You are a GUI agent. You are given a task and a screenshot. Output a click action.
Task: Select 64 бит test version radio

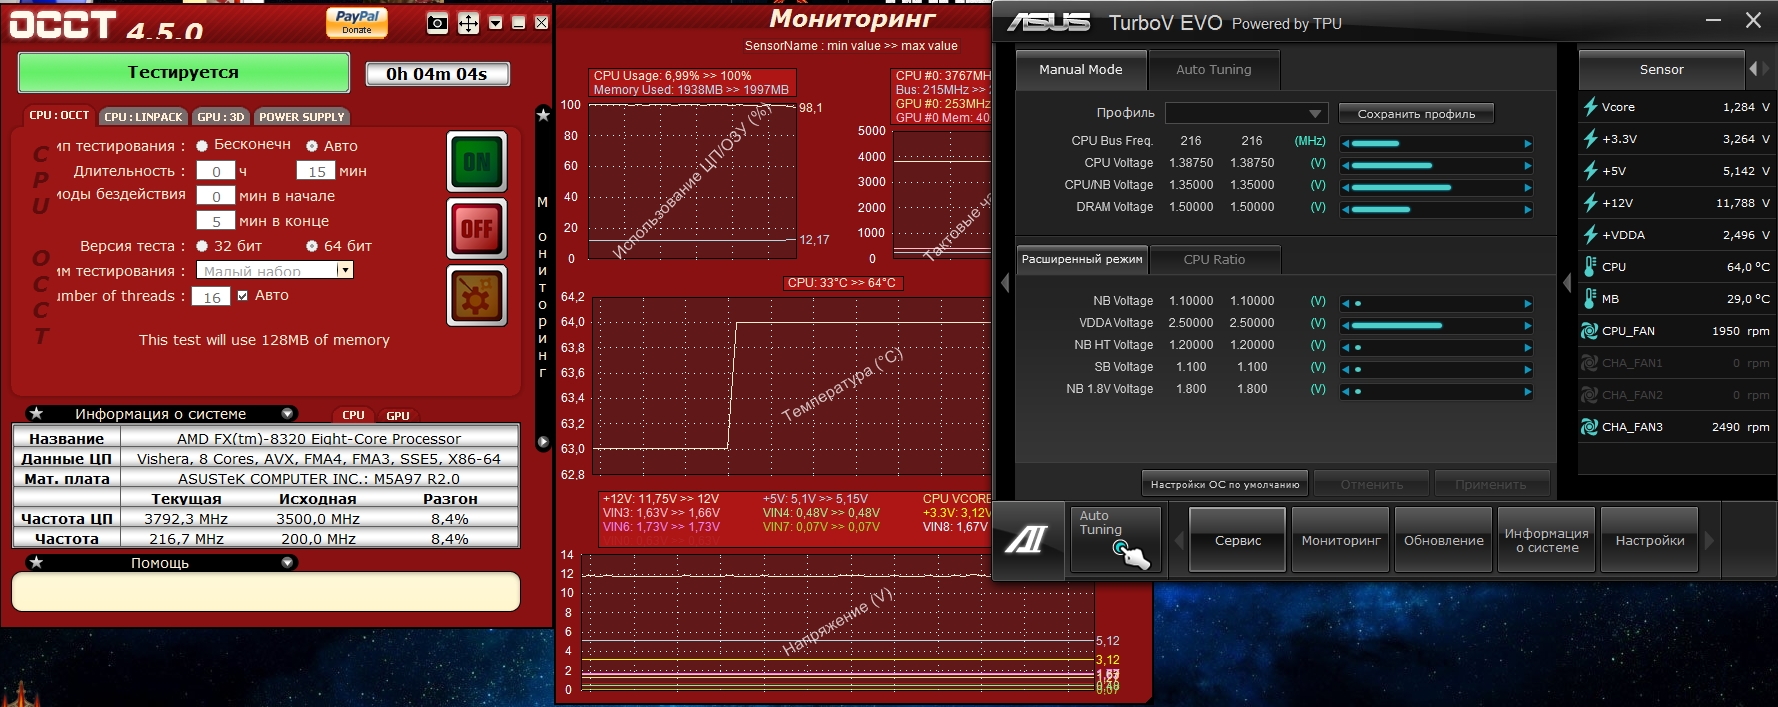[312, 246]
